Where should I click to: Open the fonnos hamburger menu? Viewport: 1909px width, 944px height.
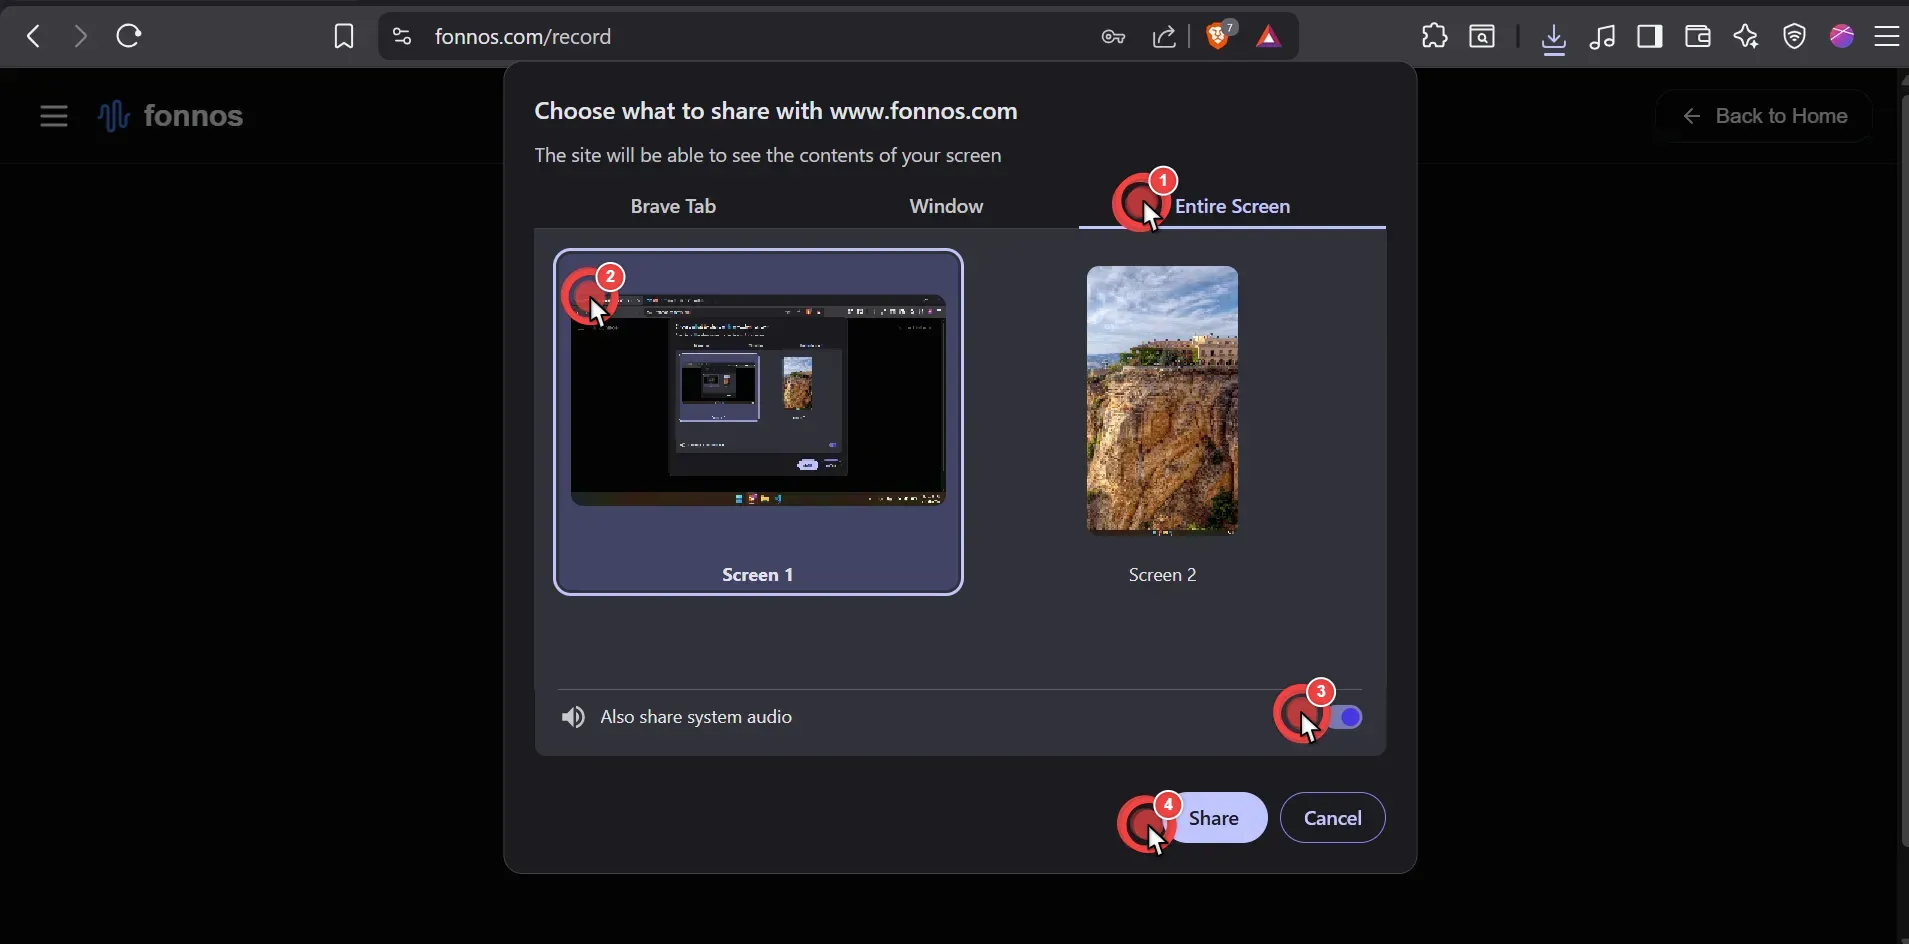53,115
